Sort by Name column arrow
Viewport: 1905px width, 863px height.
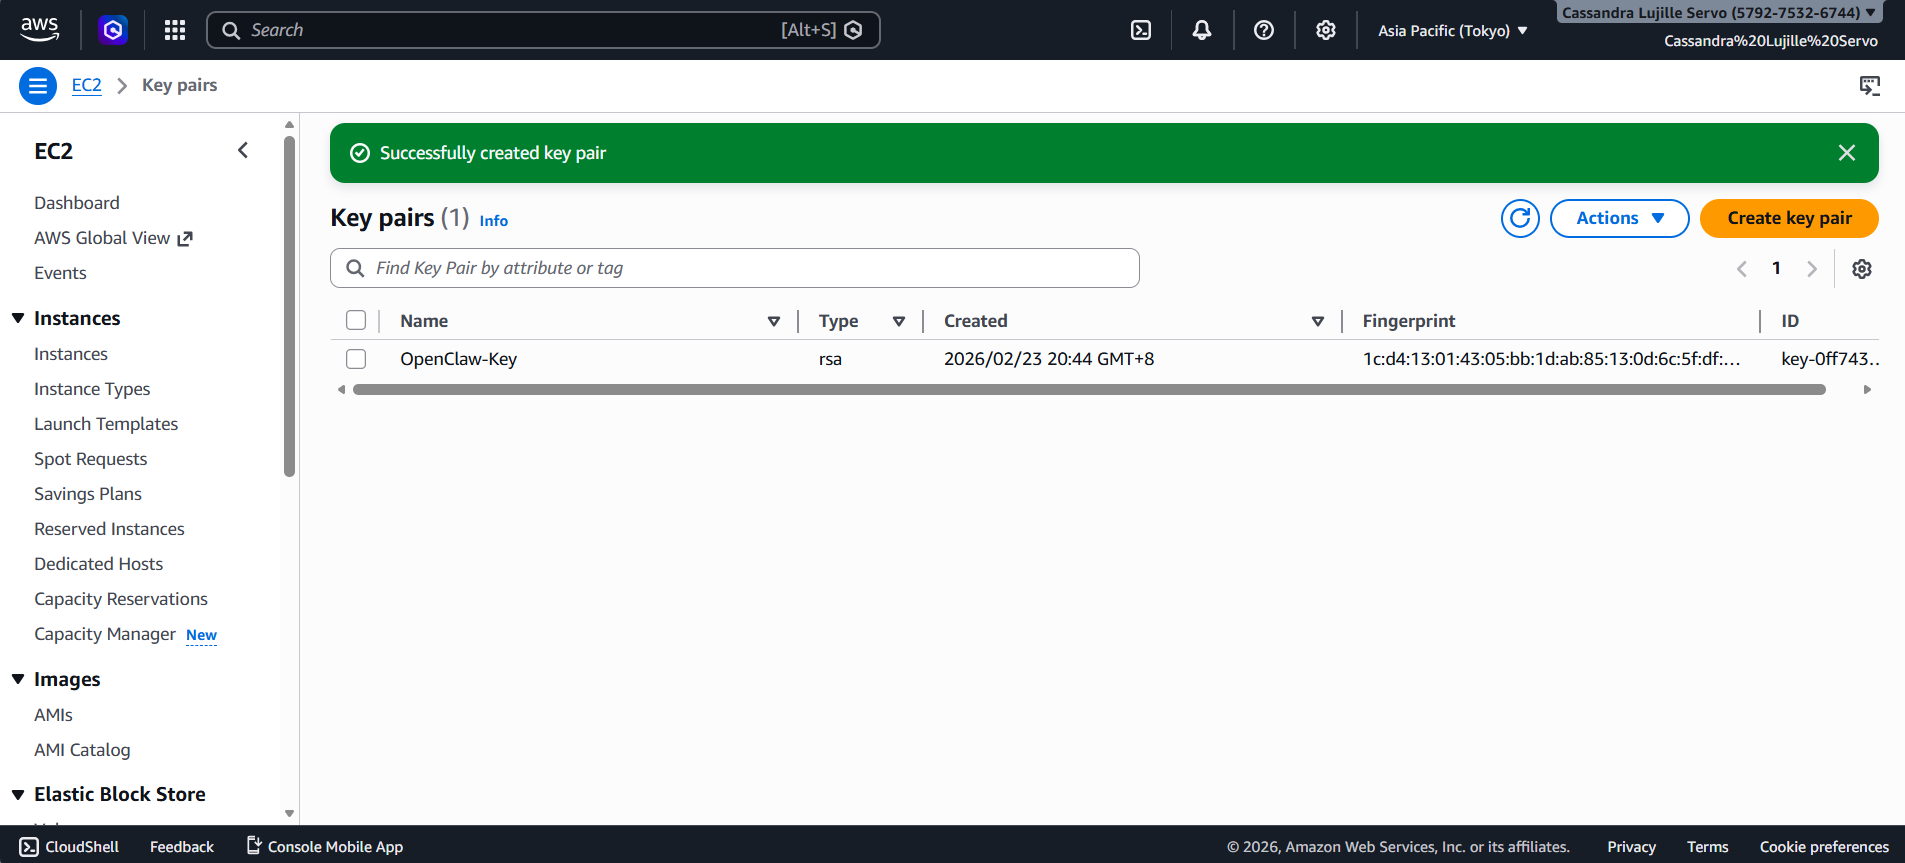click(774, 321)
